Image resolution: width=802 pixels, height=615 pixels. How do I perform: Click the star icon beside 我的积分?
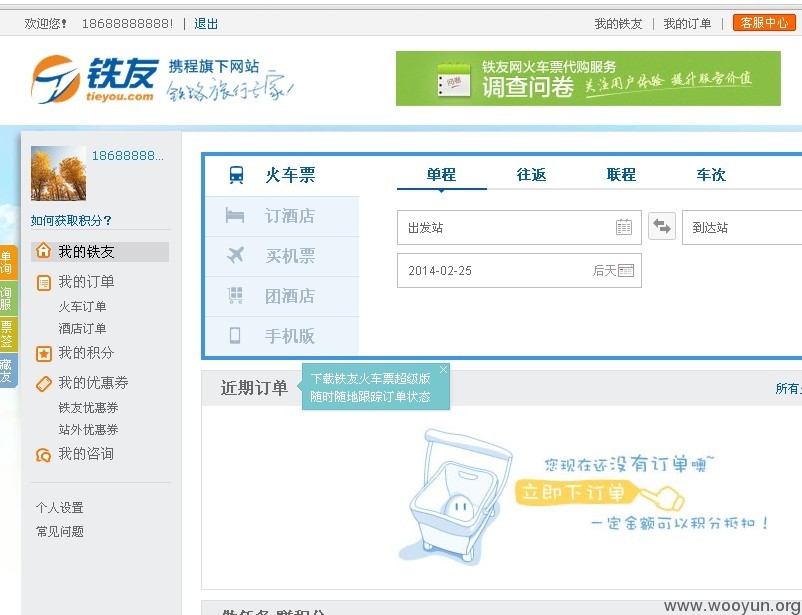[x=44, y=354]
